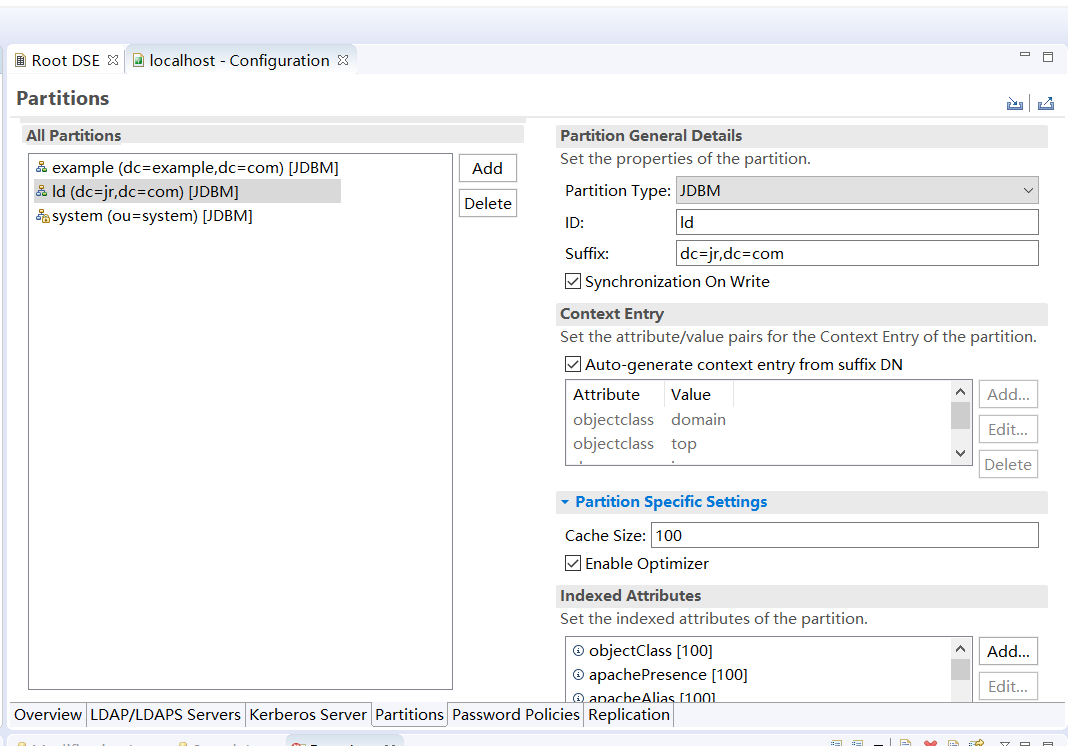Uncheck Enable Optimizer
Image resolution: width=1068 pixels, height=746 pixels.
[x=572, y=563]
